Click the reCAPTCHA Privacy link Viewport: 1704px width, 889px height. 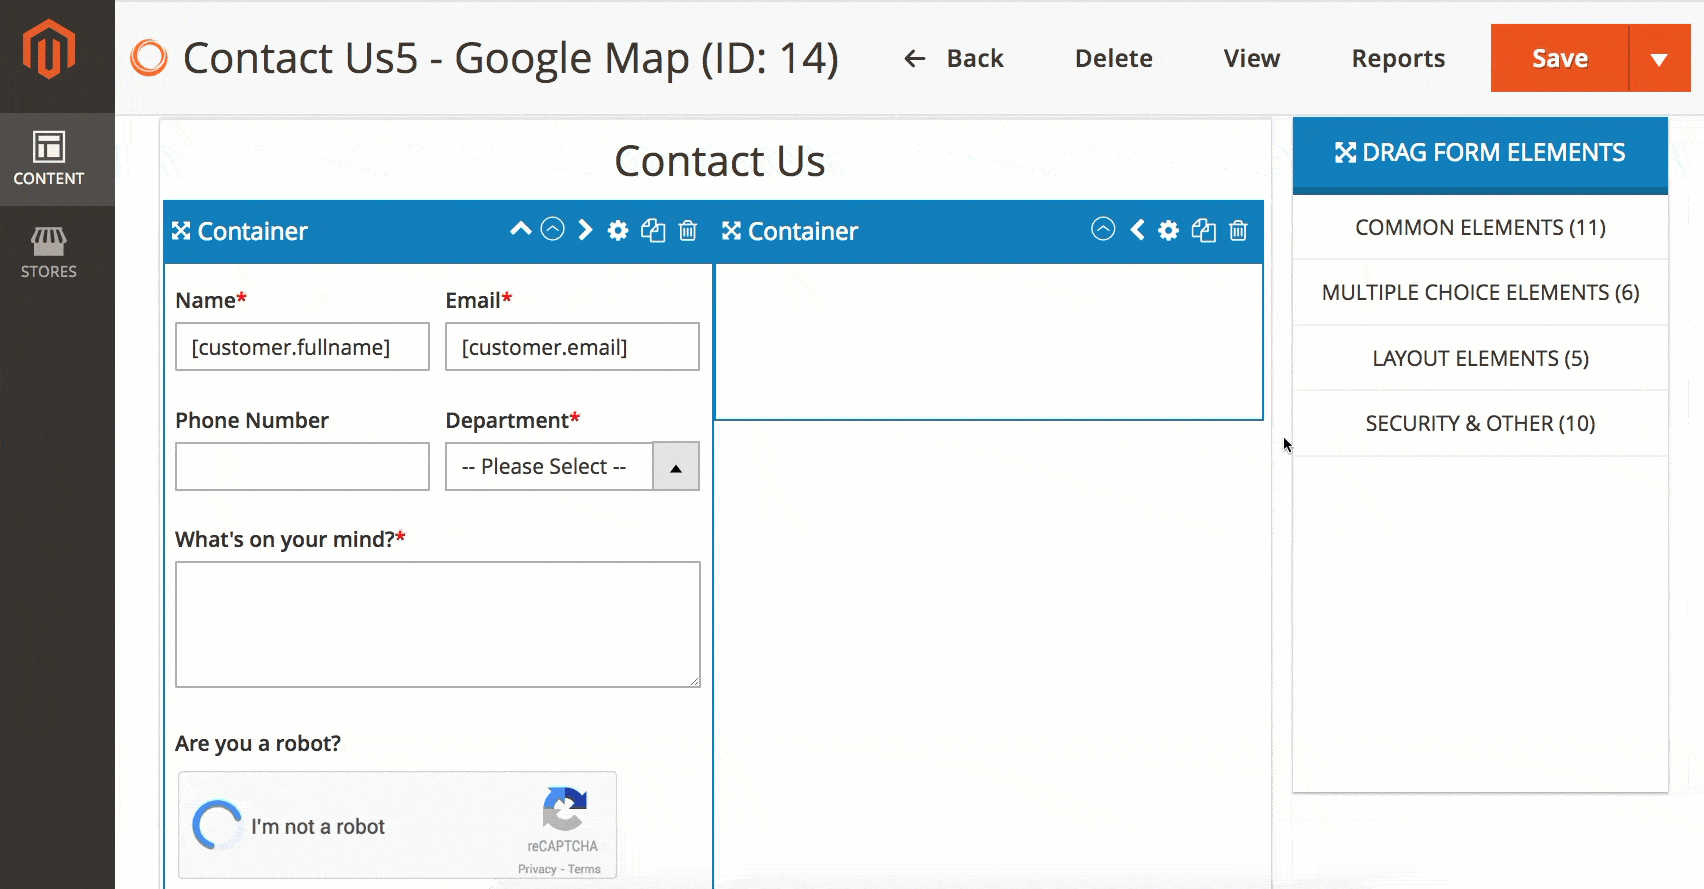coord(537,869)
